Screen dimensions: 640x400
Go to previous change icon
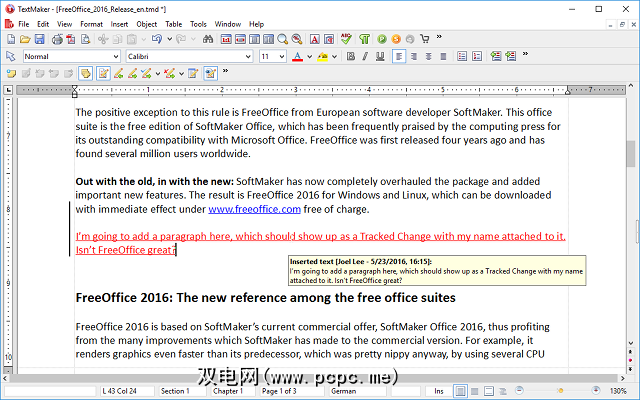coord(118,73)
